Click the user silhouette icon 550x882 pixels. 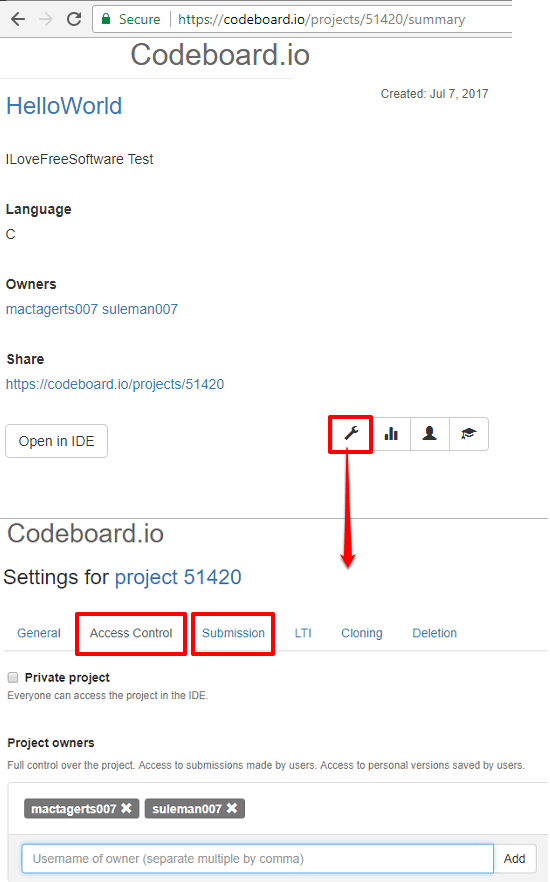tap(430, 434)
